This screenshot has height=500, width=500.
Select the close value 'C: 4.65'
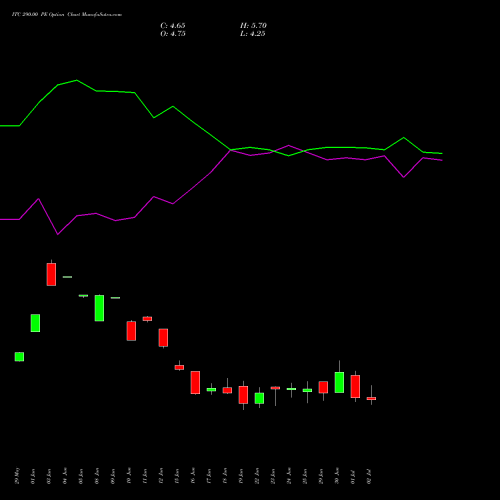pyautogui.click(x=173, y=26)
